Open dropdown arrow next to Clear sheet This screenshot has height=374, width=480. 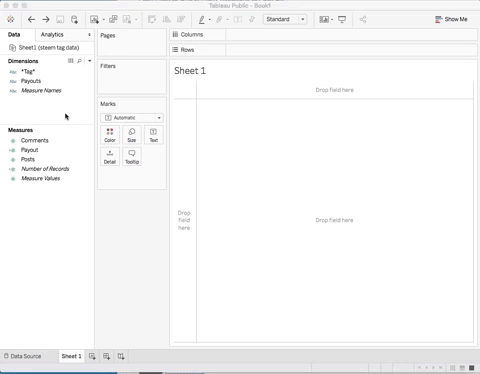[136, 20]
